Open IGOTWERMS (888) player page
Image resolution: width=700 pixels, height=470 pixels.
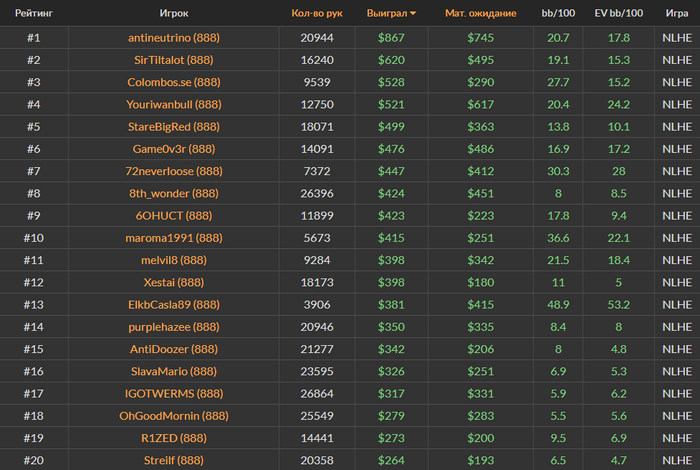(174, 394)
